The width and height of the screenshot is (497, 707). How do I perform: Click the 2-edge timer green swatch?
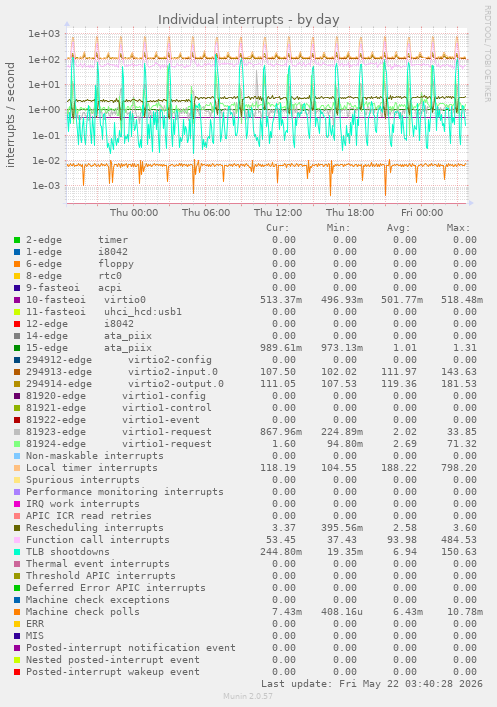[x=17, y=240]
